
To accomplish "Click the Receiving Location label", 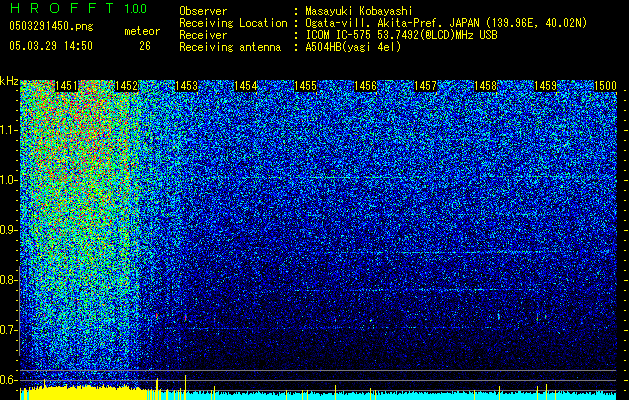I will tap(233, 23).
